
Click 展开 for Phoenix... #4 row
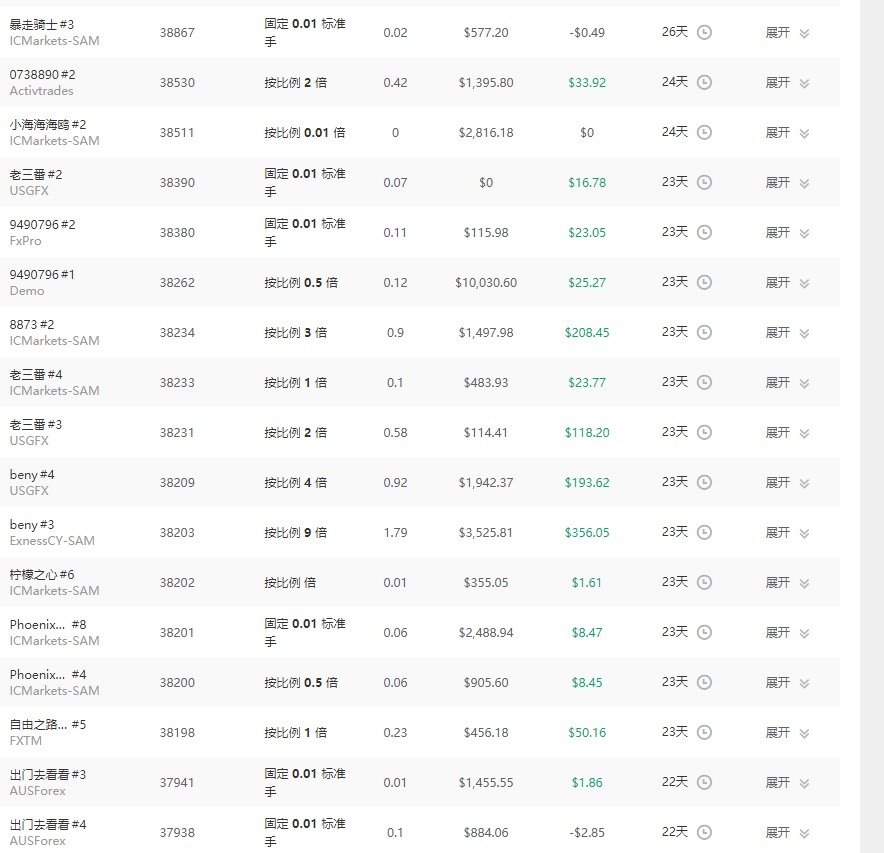777,682
